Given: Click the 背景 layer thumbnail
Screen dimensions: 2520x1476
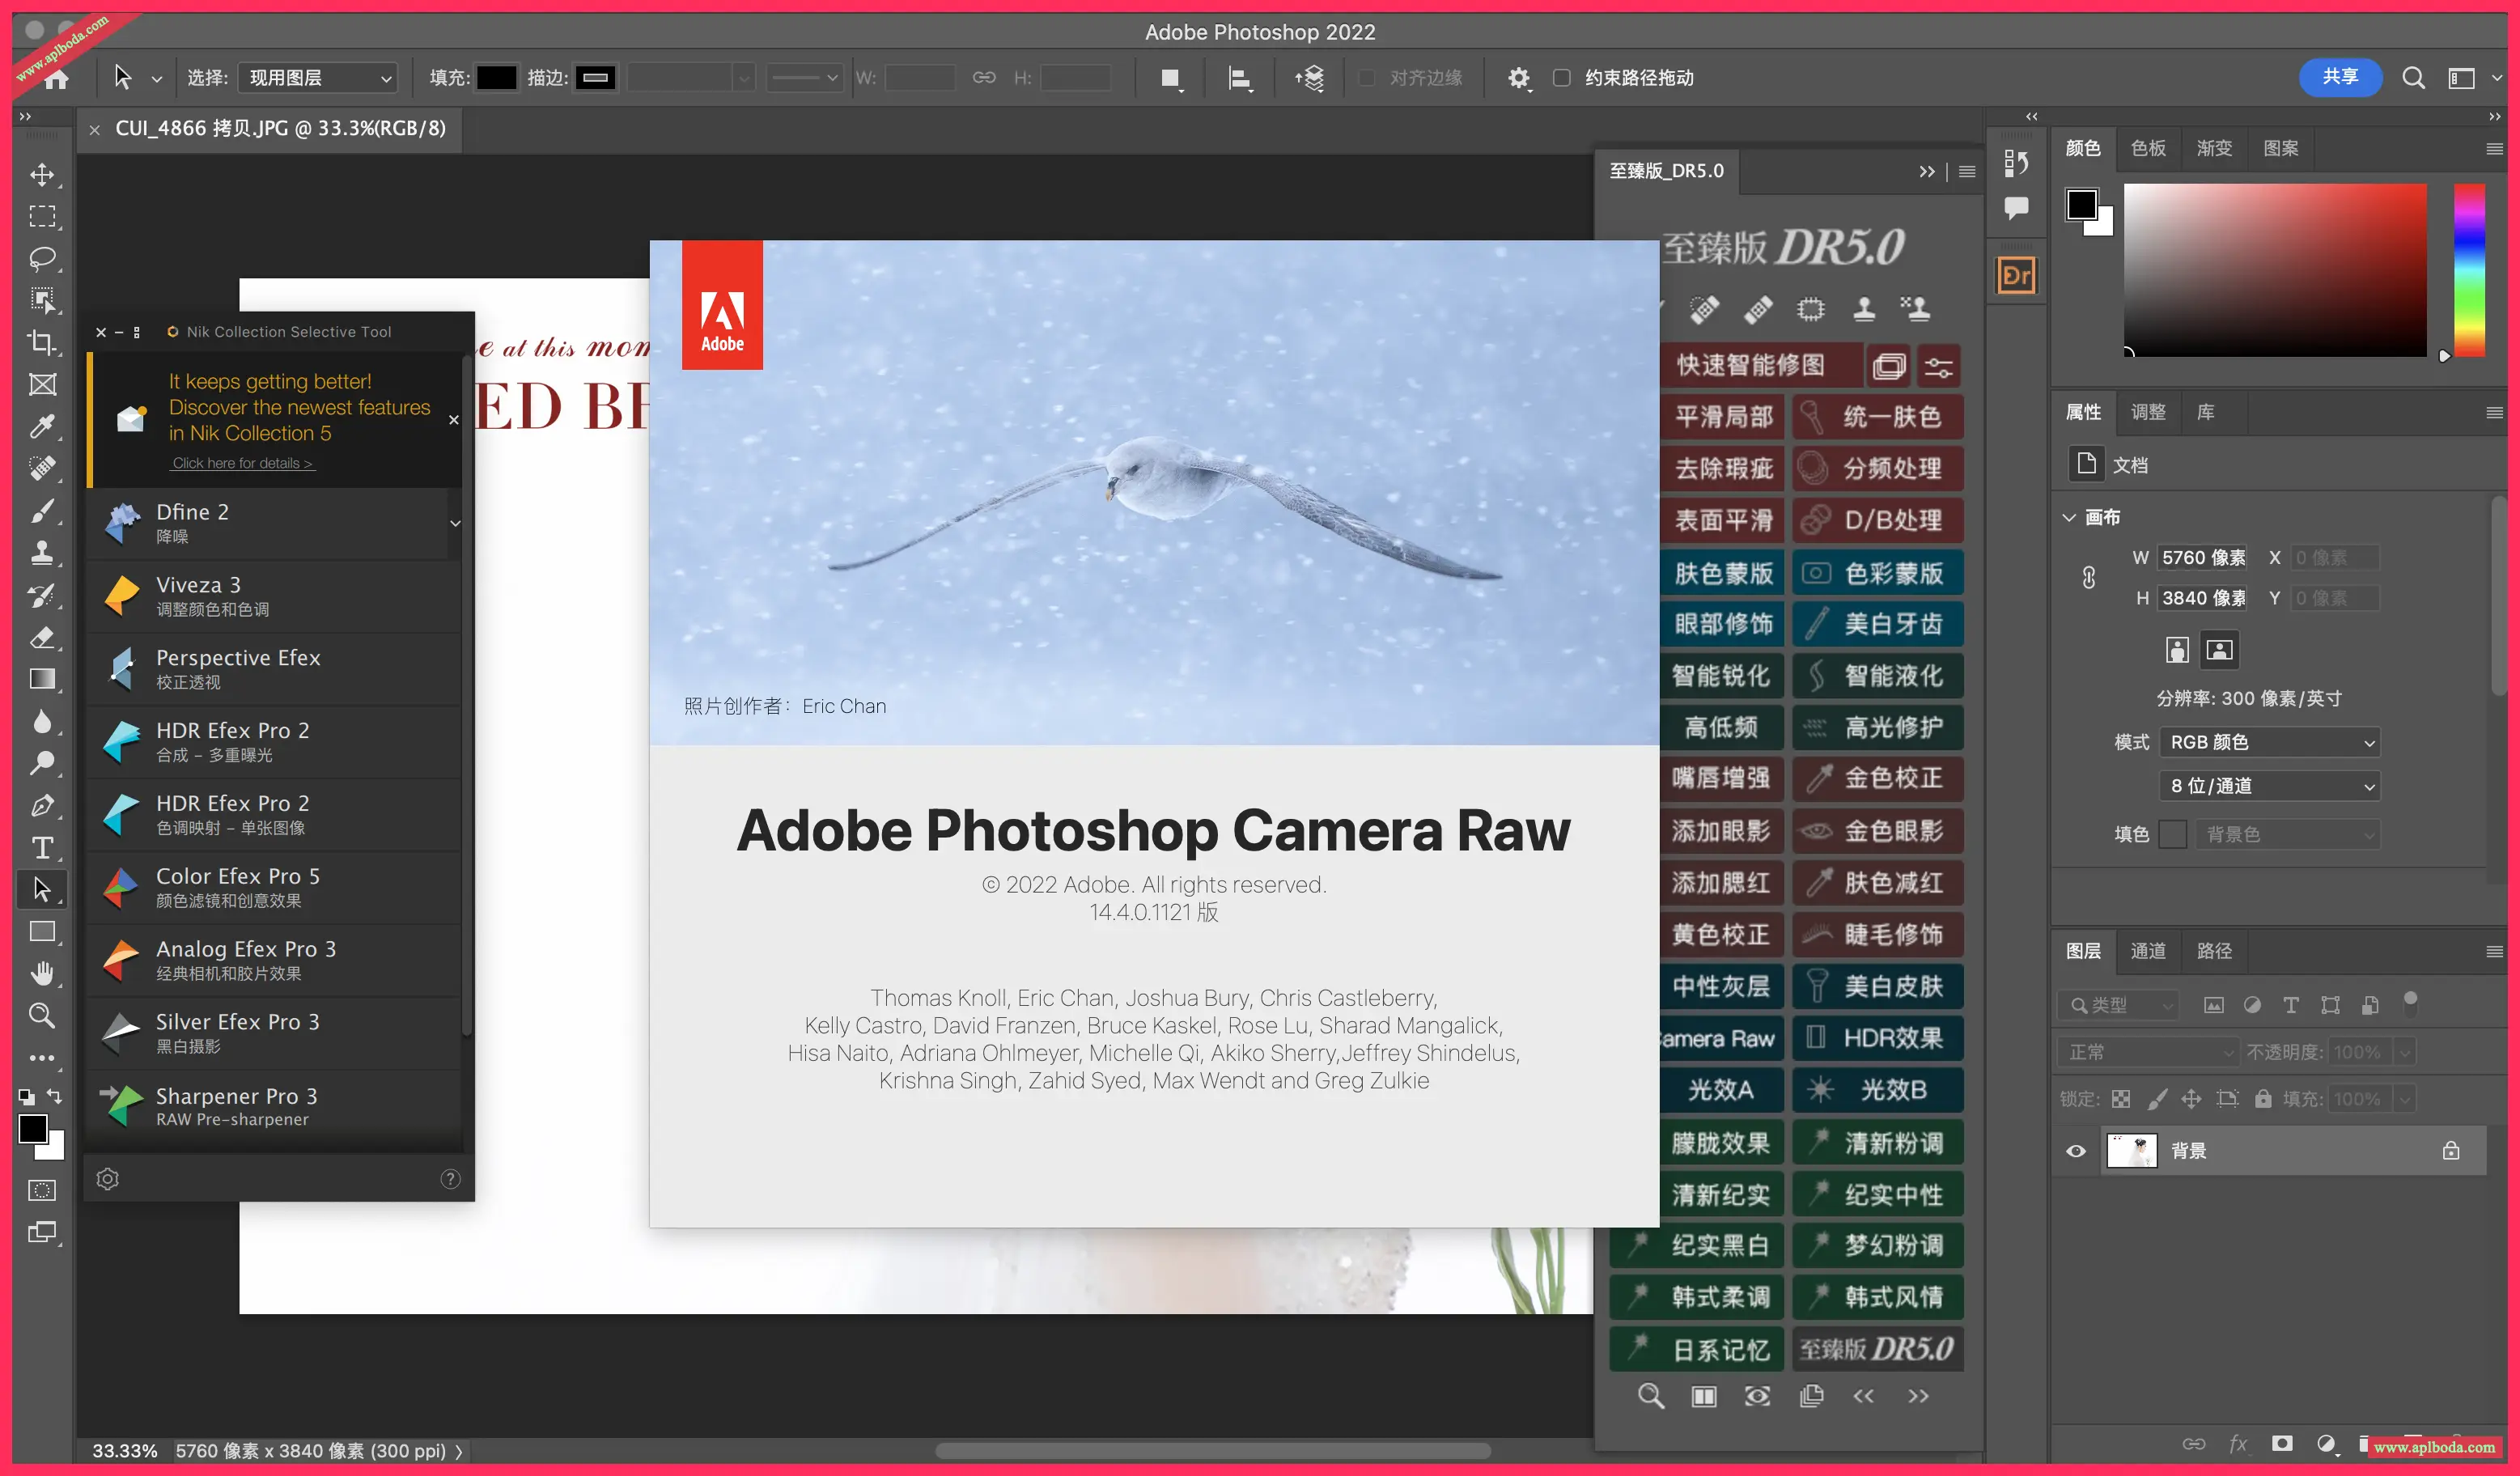Looking at the screenshot, I should click(x=2131, y=1151).
